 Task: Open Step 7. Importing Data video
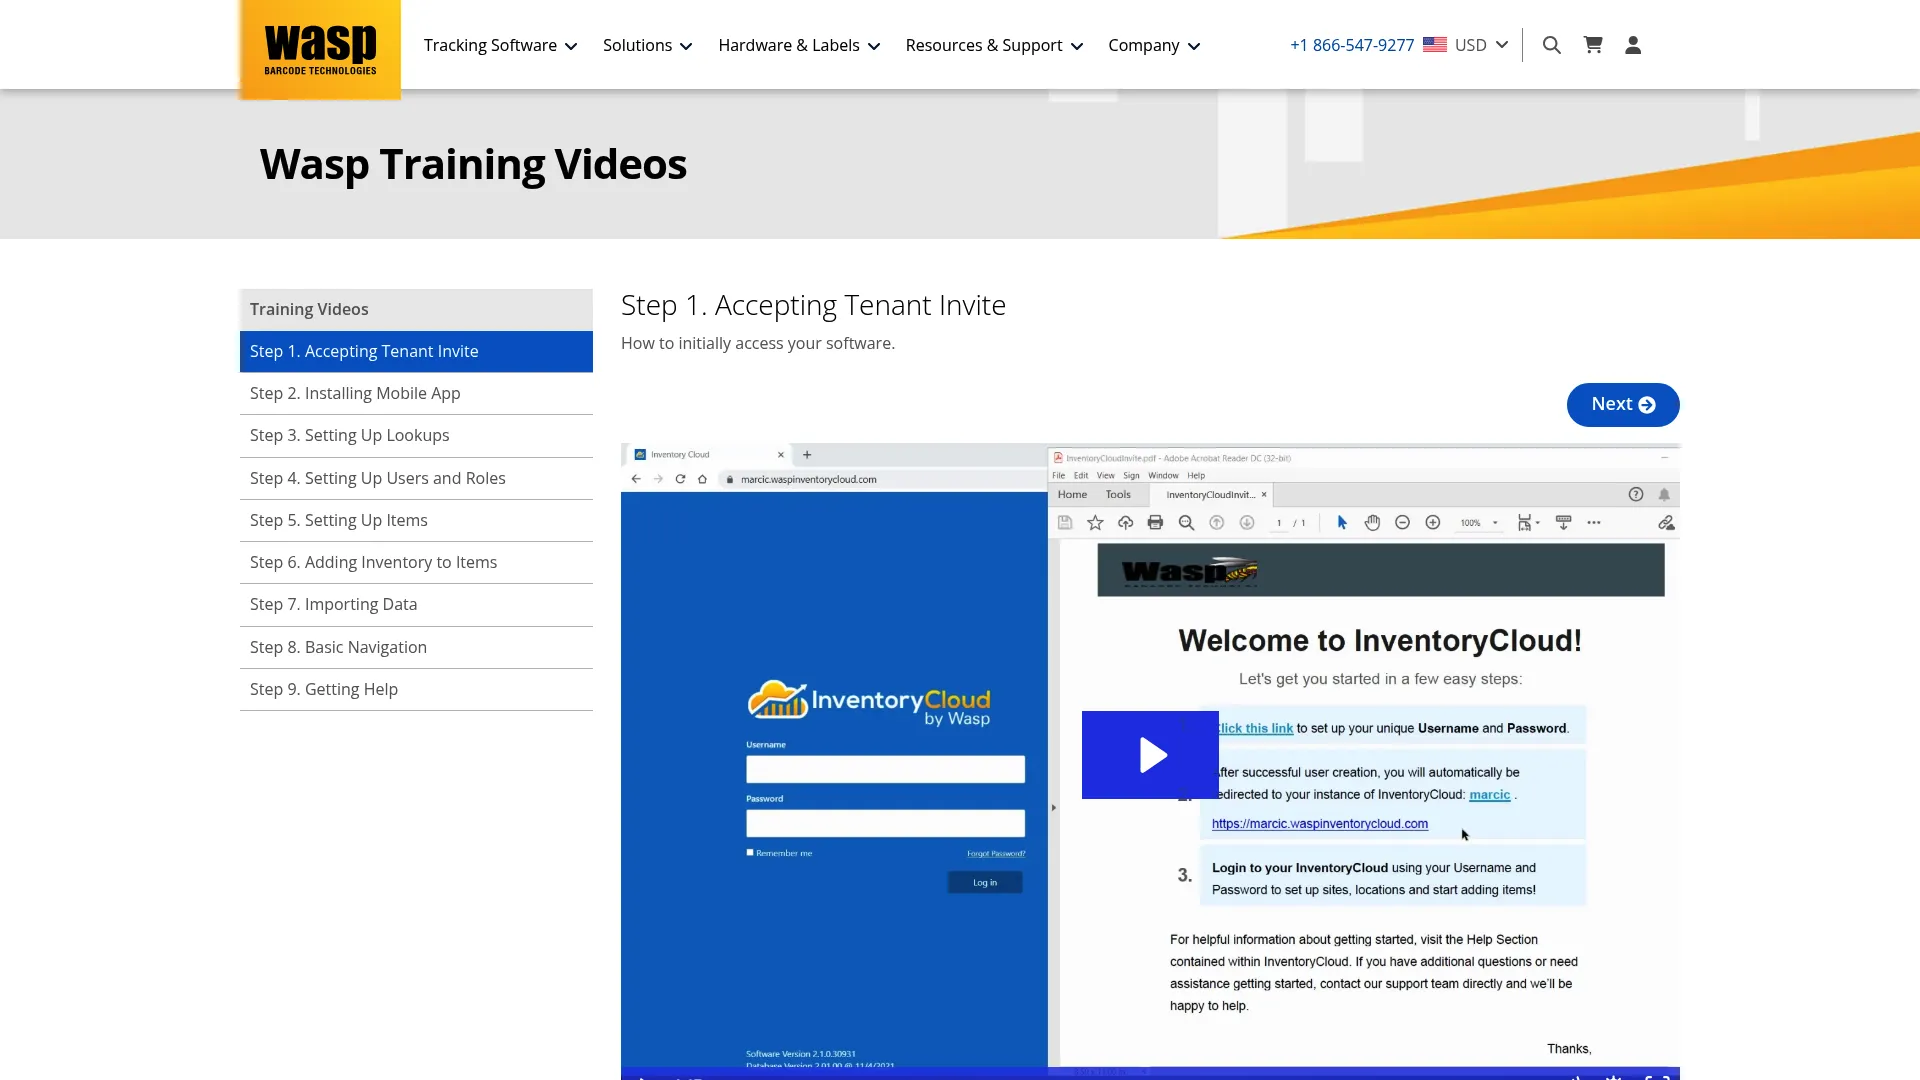[x=416, y=604]
